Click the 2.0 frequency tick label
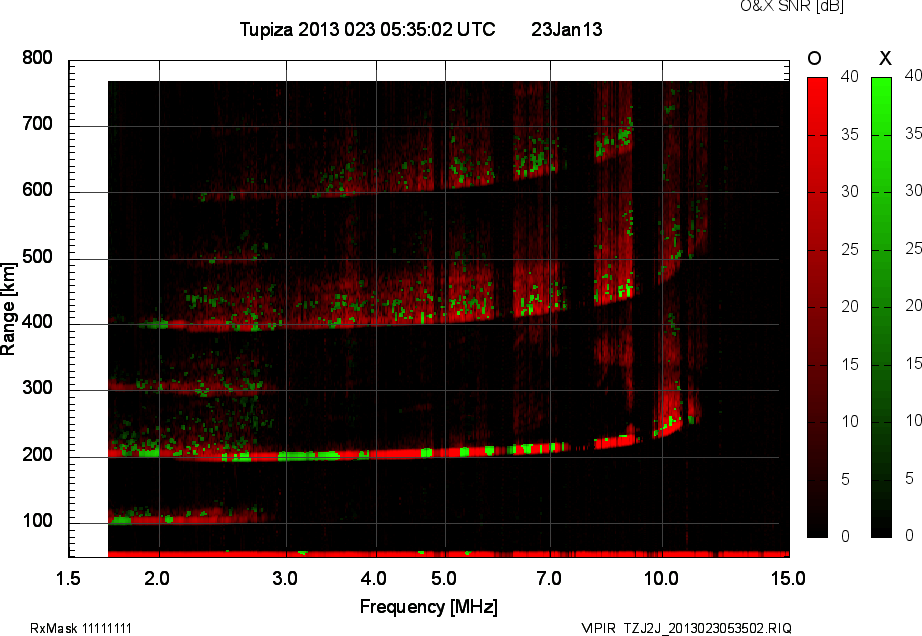Image resolution: width=922 pixels, height=636 pixels. (157, 578)
